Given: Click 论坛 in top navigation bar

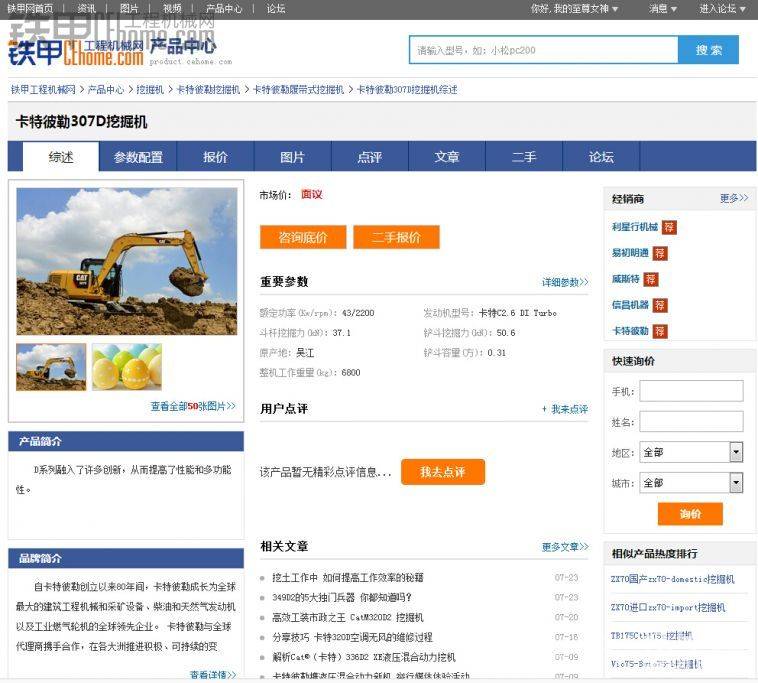Looking at the screenshot, I should pos(276,9).
